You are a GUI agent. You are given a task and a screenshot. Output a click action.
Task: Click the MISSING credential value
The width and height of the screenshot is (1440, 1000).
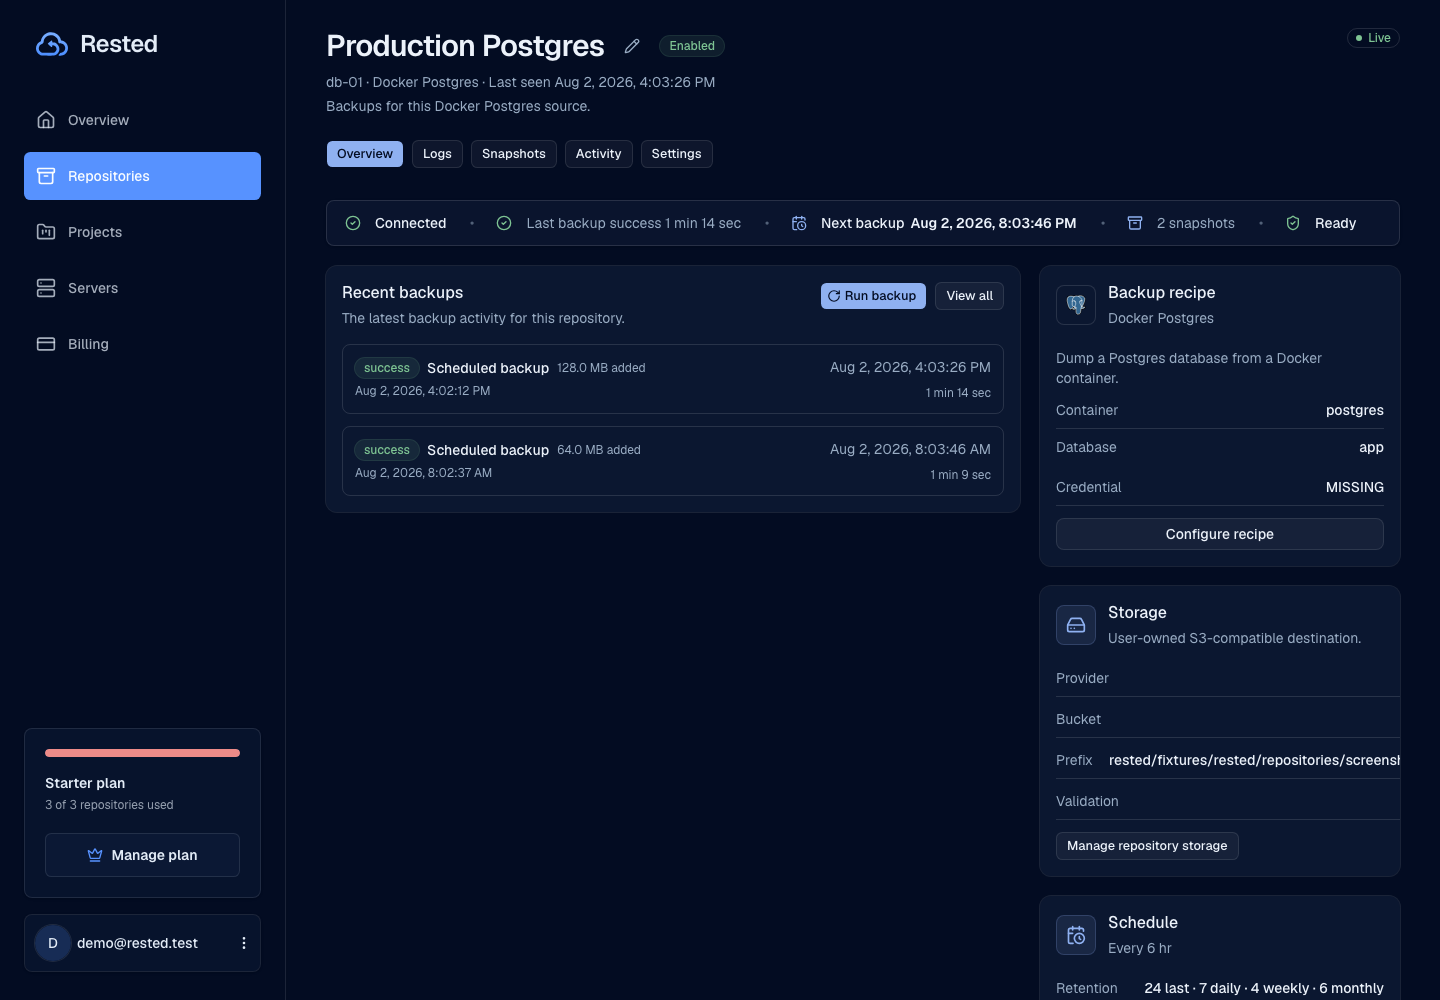point(1355,487)
